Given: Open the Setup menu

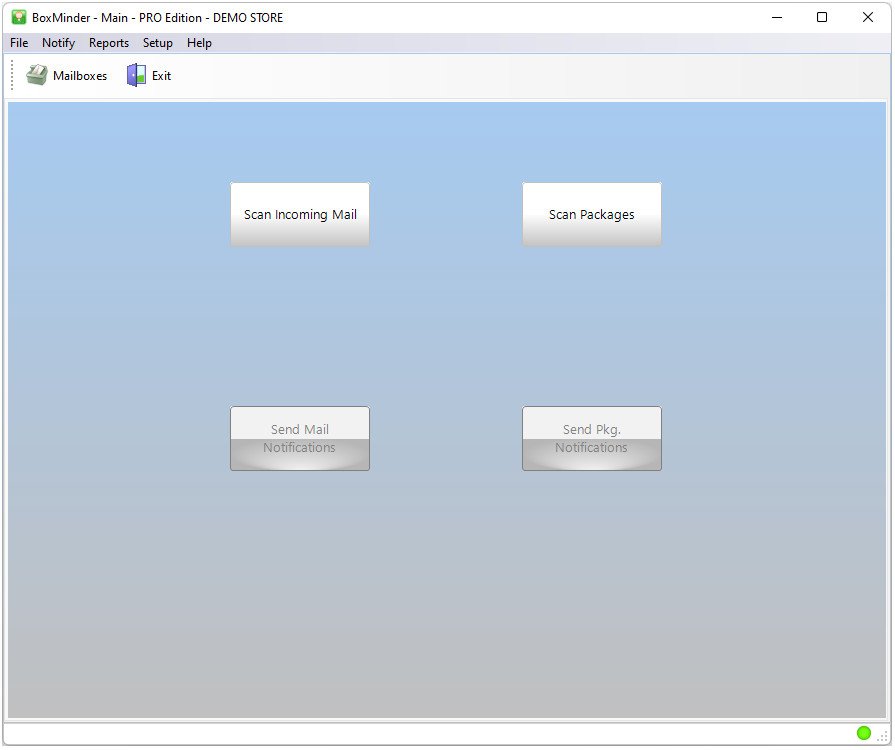Looking at the screenshot, I should (158, 43).
